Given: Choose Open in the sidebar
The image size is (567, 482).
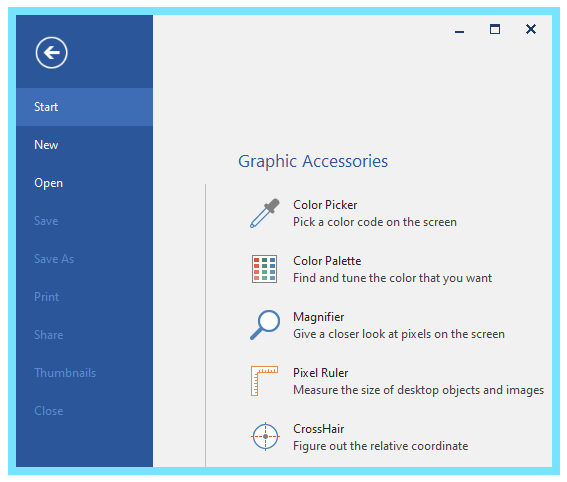Looking at the screenshot, I should [x=85, y=183].
